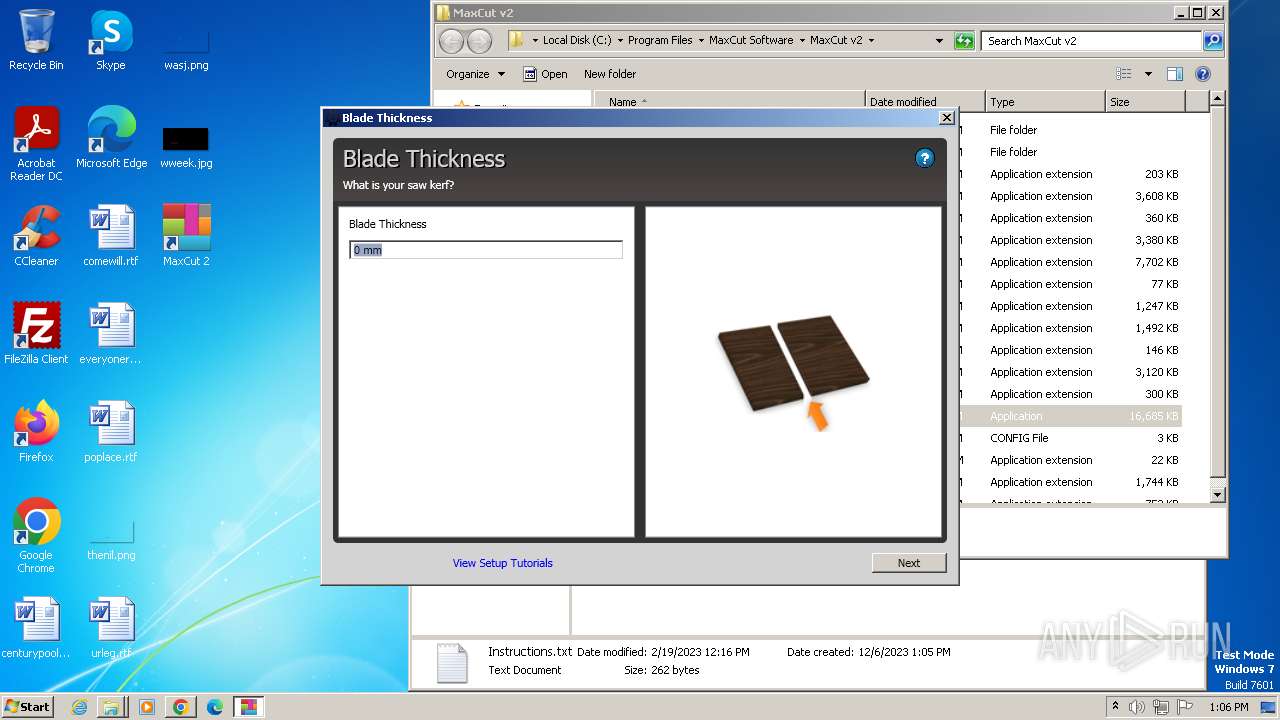
Task: Expand dropdown after MaxCut v2 breadcrumb
Action: click(x=871, y=41)
